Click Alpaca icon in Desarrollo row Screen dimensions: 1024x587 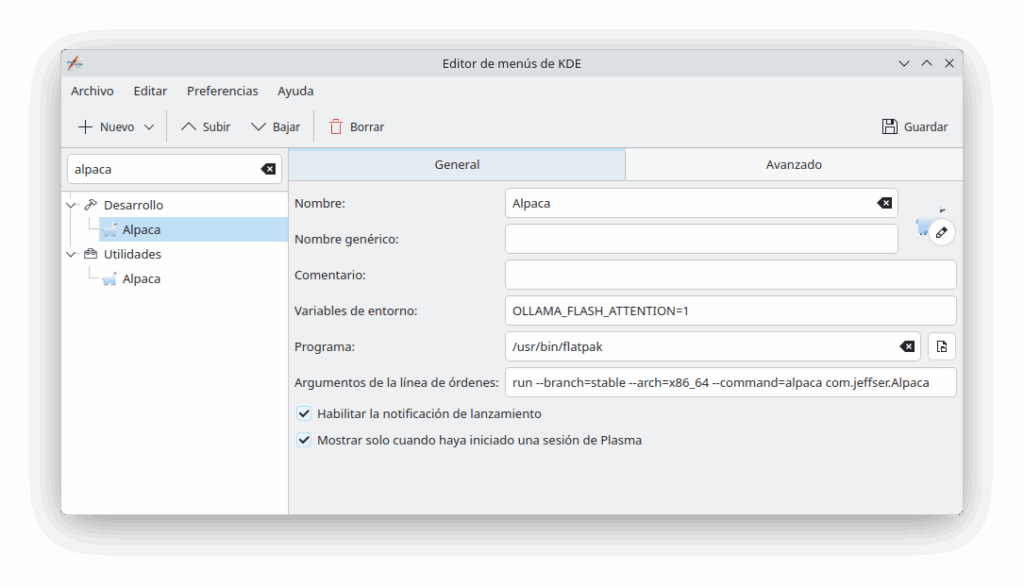pos(110,230)
